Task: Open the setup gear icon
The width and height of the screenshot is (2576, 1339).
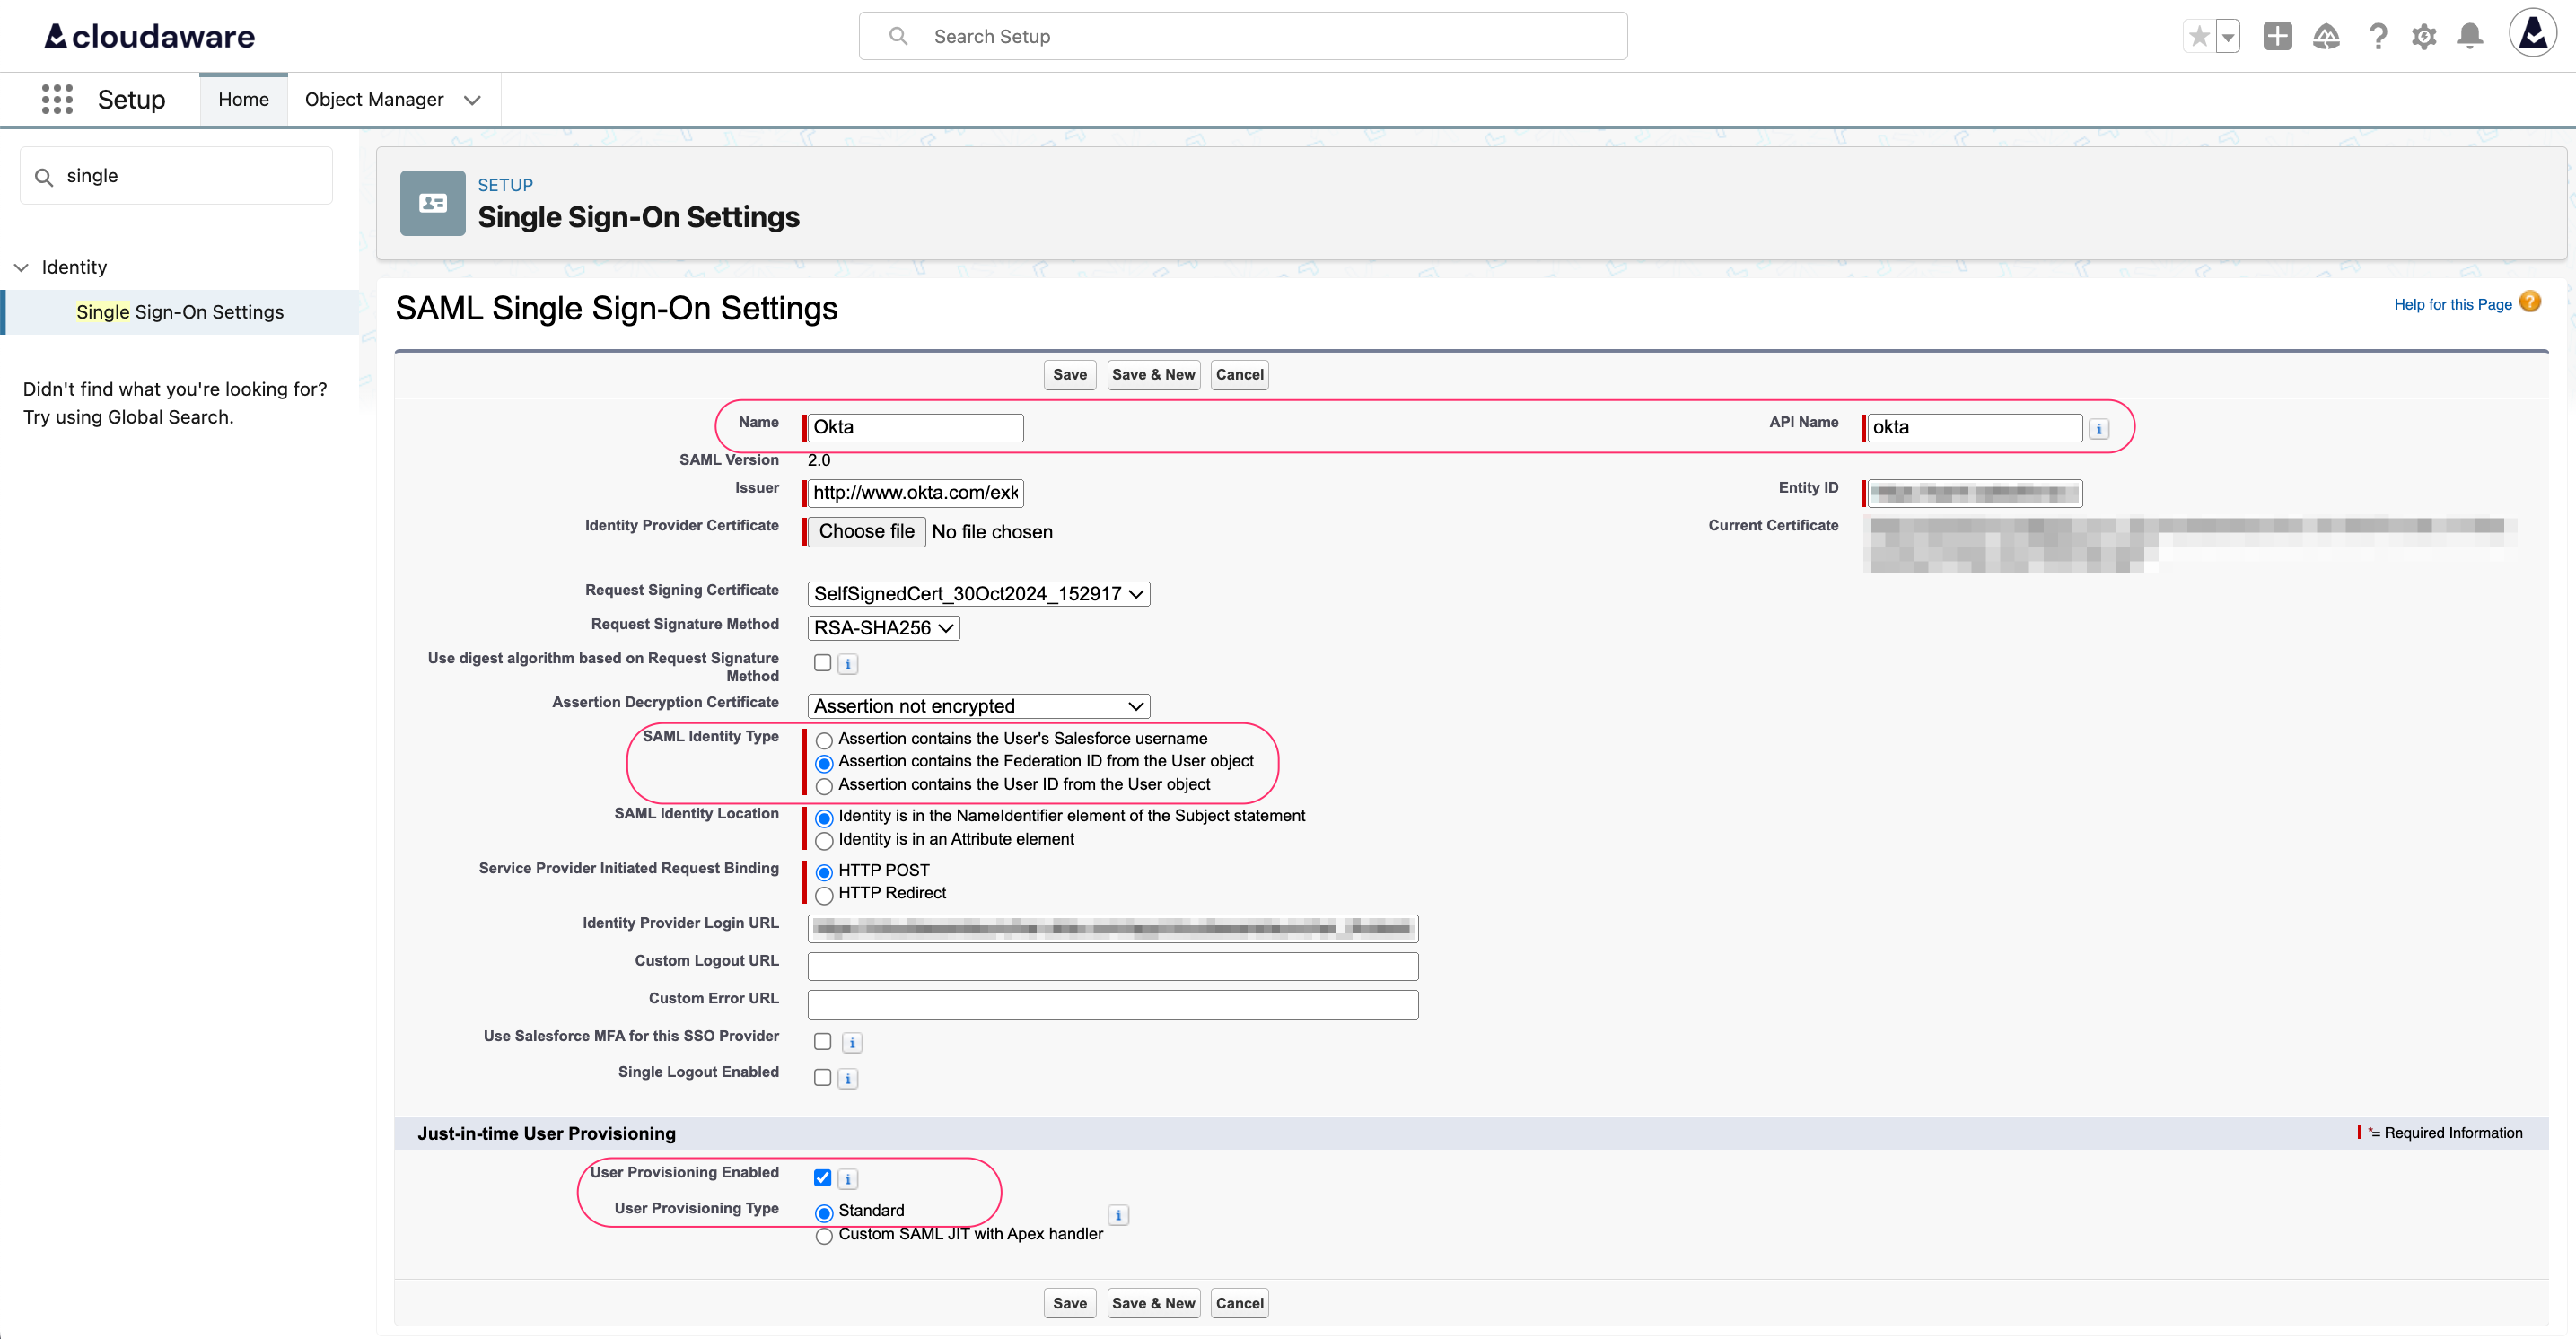Action: pos(2424,36)
